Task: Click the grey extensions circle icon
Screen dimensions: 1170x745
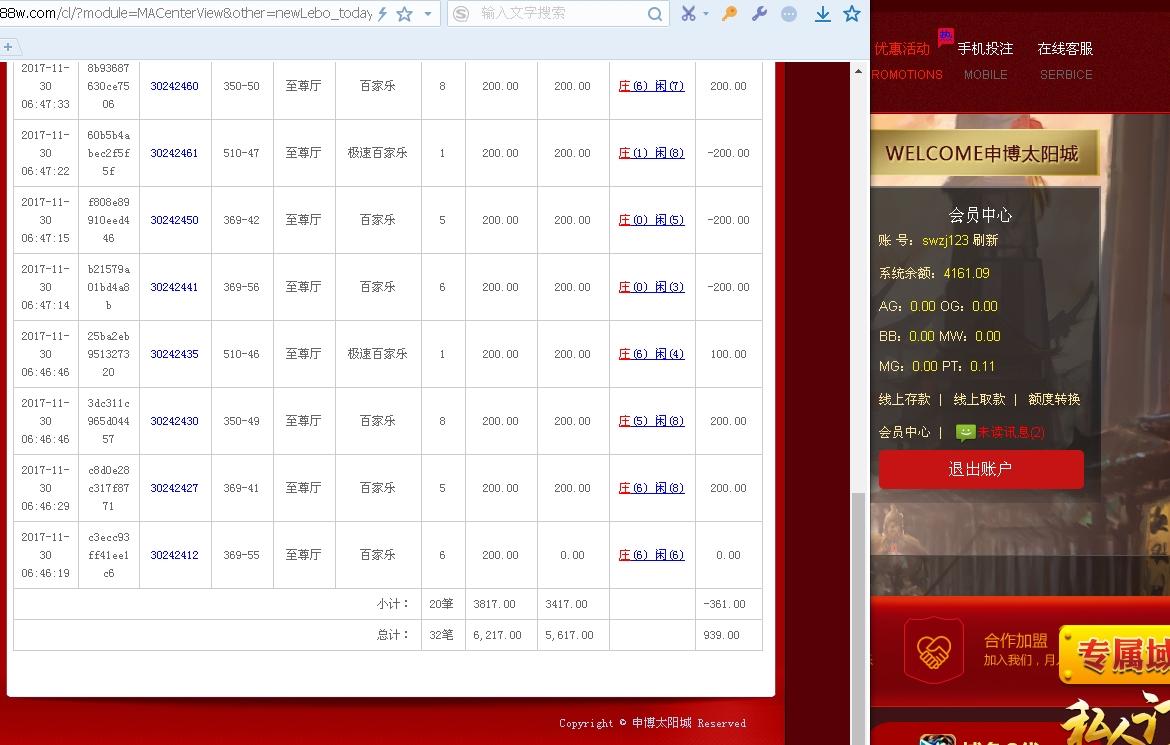Action: point(789,14)
